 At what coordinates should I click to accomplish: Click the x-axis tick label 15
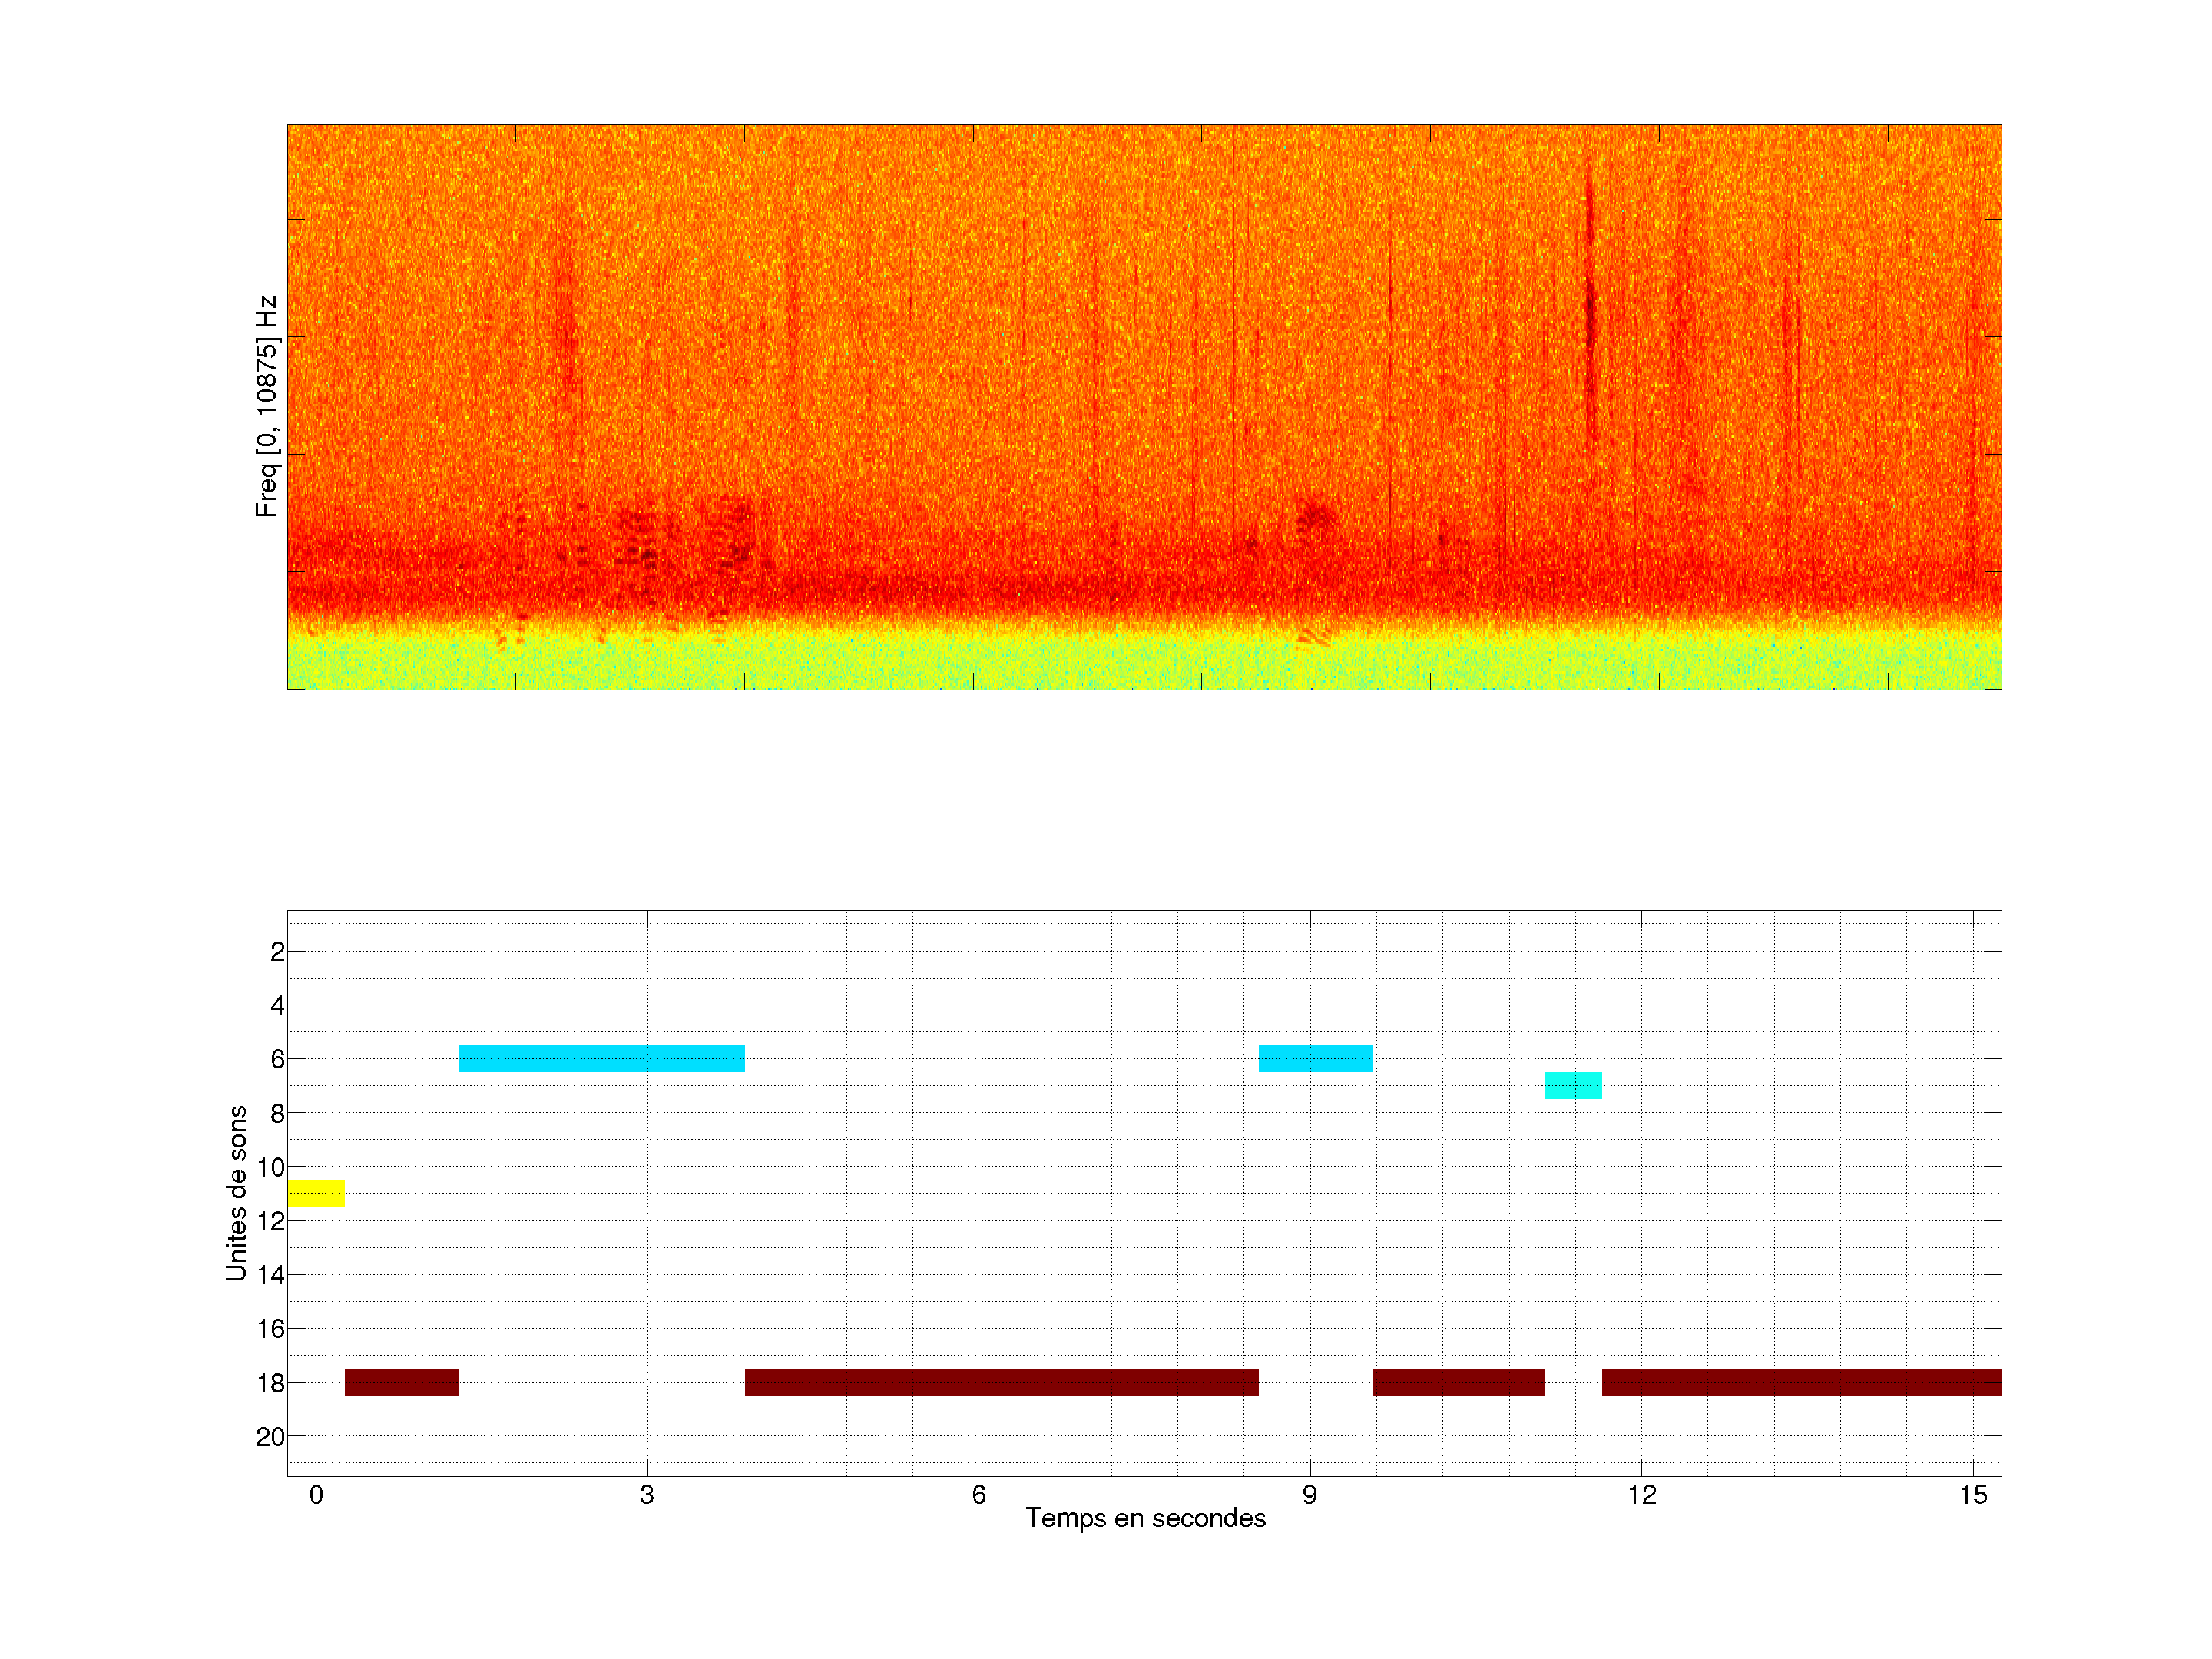click(1972, 1495)
